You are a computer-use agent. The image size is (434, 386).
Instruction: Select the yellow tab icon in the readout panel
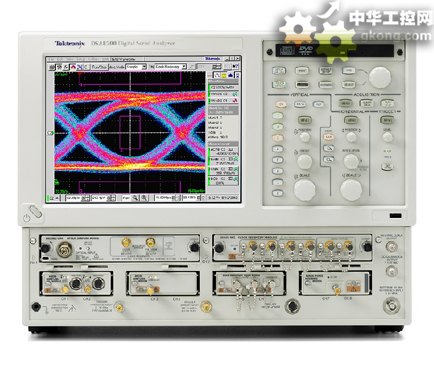point(224,75)
